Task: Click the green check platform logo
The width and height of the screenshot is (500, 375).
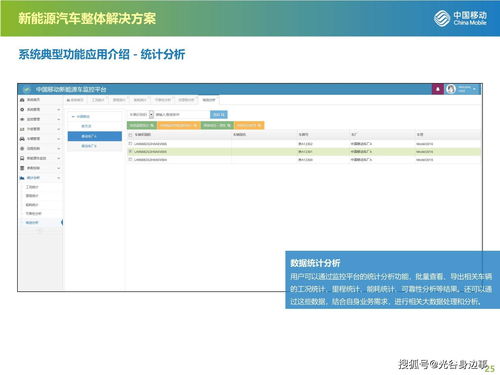Action: [x=27, y=89]
